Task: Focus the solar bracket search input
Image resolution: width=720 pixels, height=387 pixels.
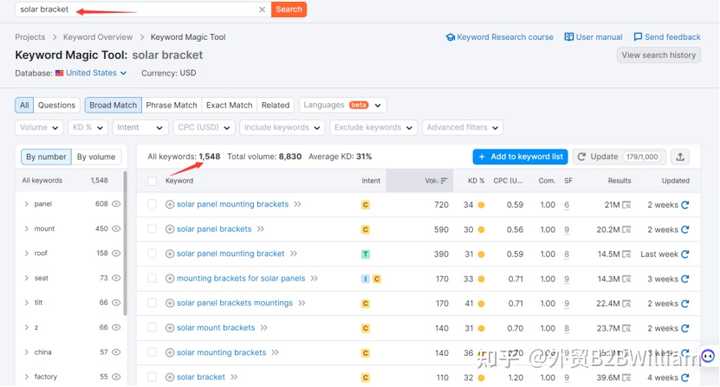Action: (138, 9)
